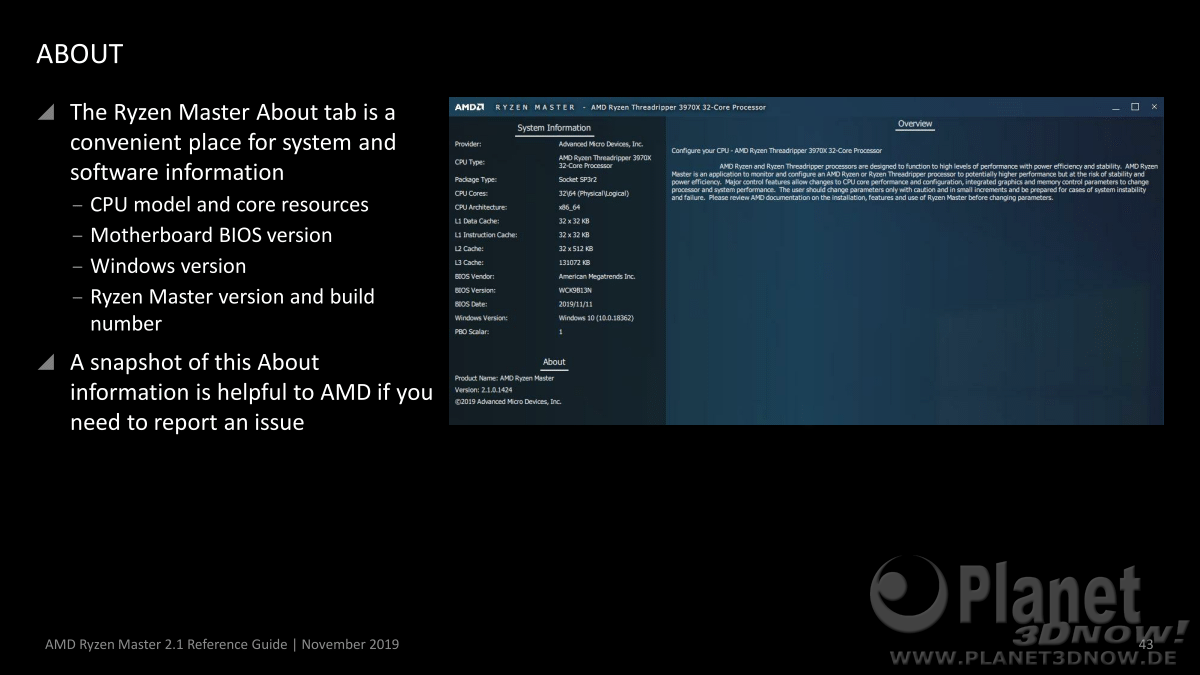The width and height of the screenshot is (1200, 675).
Task: Click the 'About' section heading in Ryzen Master
Action: tap(554, 362)
